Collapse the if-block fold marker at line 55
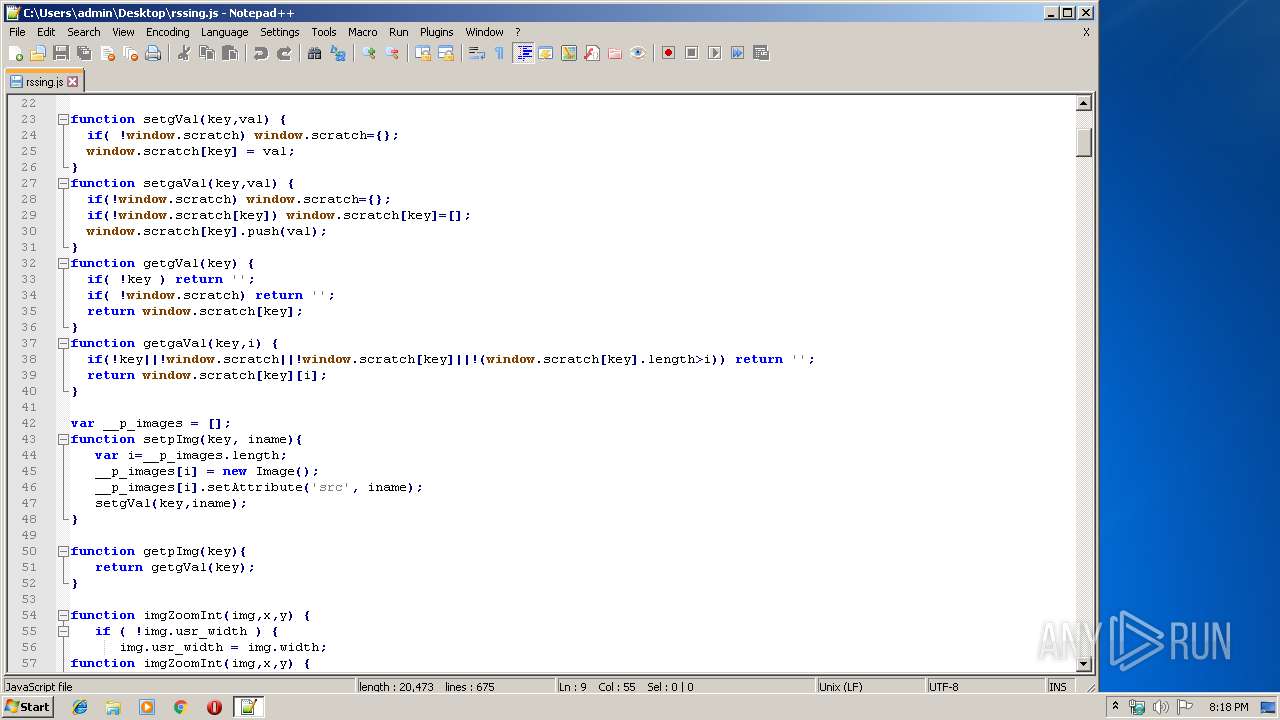This screenshot has height=720, width=1280. coord(63,631)
